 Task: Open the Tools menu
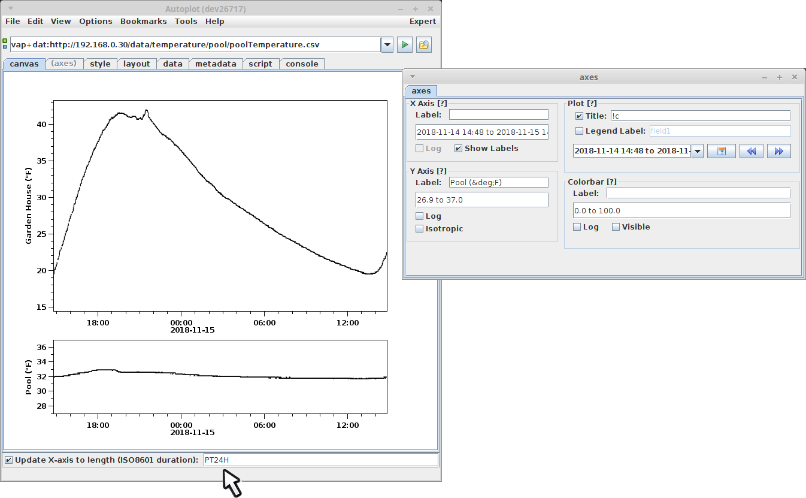click(186, 22)
